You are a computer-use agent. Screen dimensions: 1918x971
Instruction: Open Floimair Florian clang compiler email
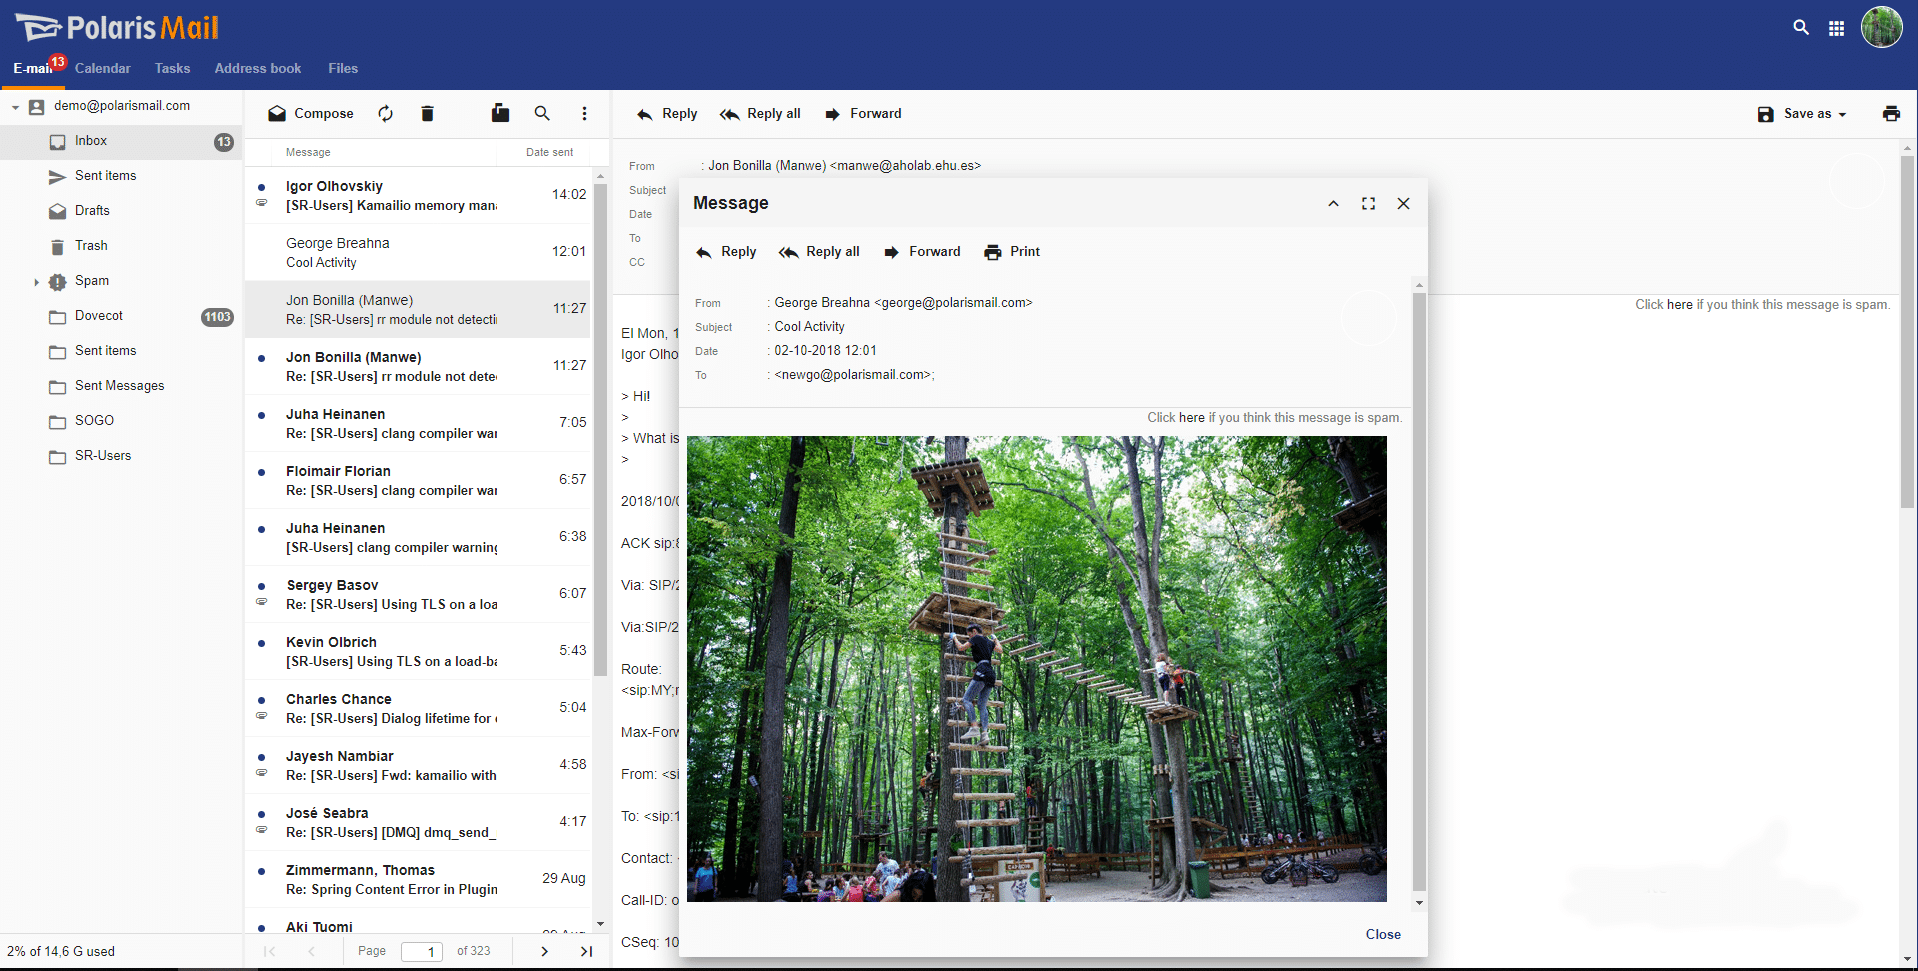418,481
